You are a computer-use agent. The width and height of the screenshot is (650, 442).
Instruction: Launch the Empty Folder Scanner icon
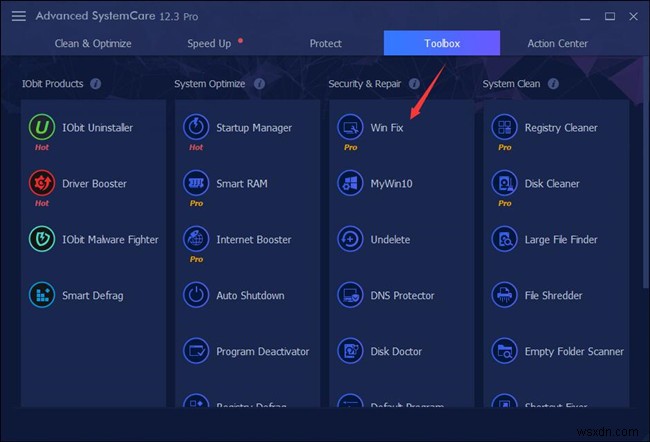(504, 351)
